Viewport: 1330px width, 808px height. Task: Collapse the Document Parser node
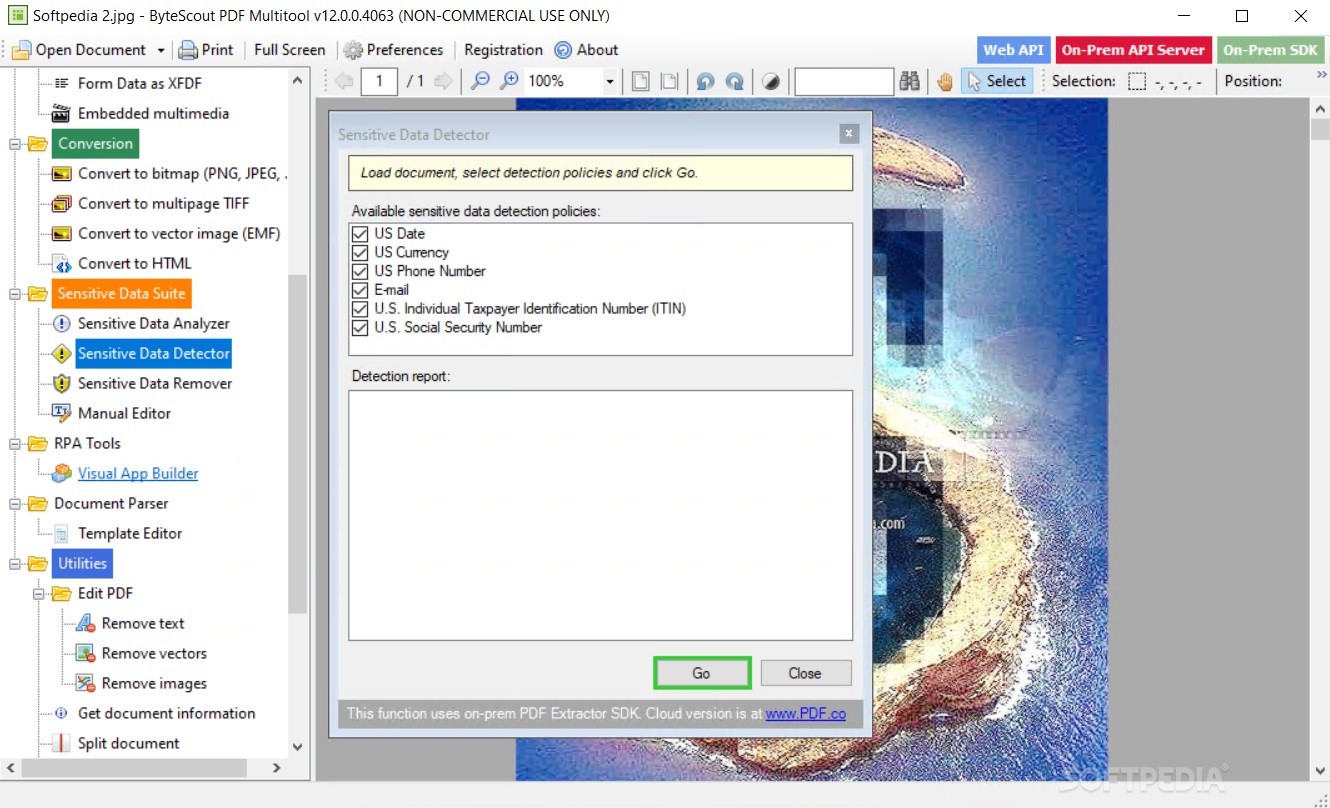[x=15, y=503]
